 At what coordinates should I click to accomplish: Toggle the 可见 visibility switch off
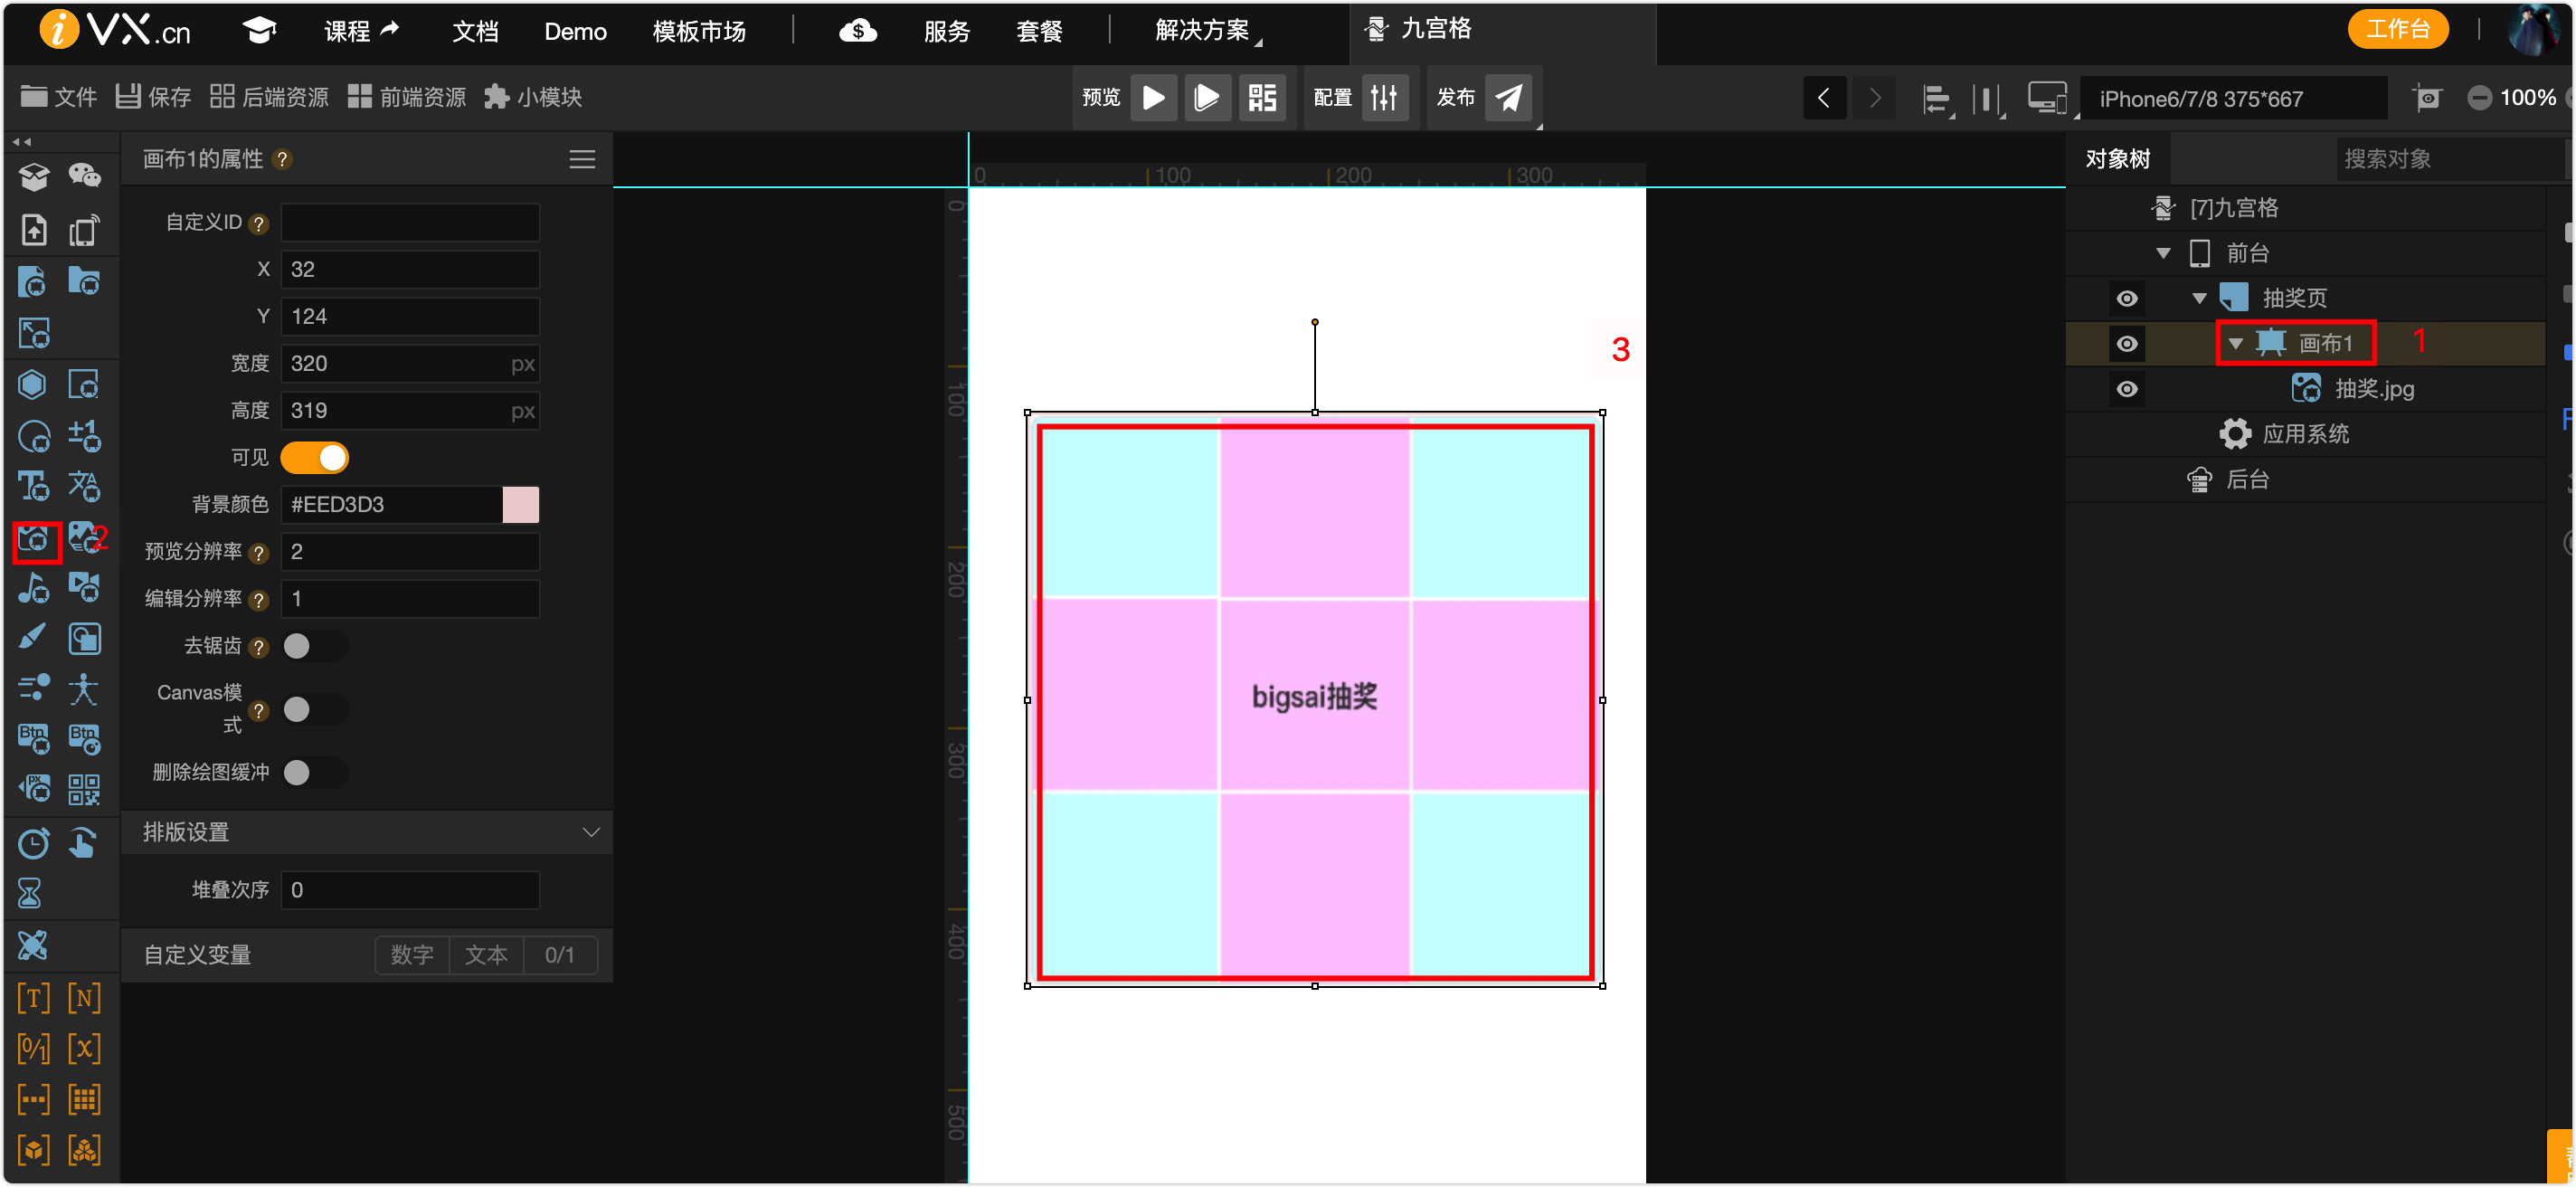coord(315,457)
